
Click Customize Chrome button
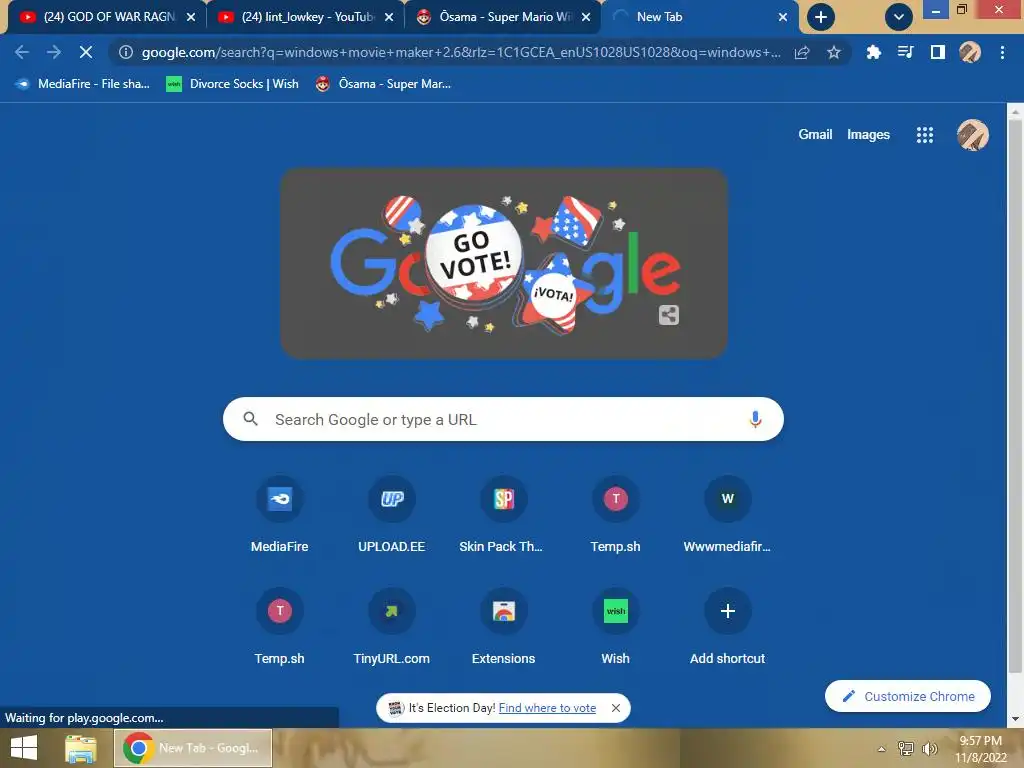pyautogui.click(x=908, y=696)
